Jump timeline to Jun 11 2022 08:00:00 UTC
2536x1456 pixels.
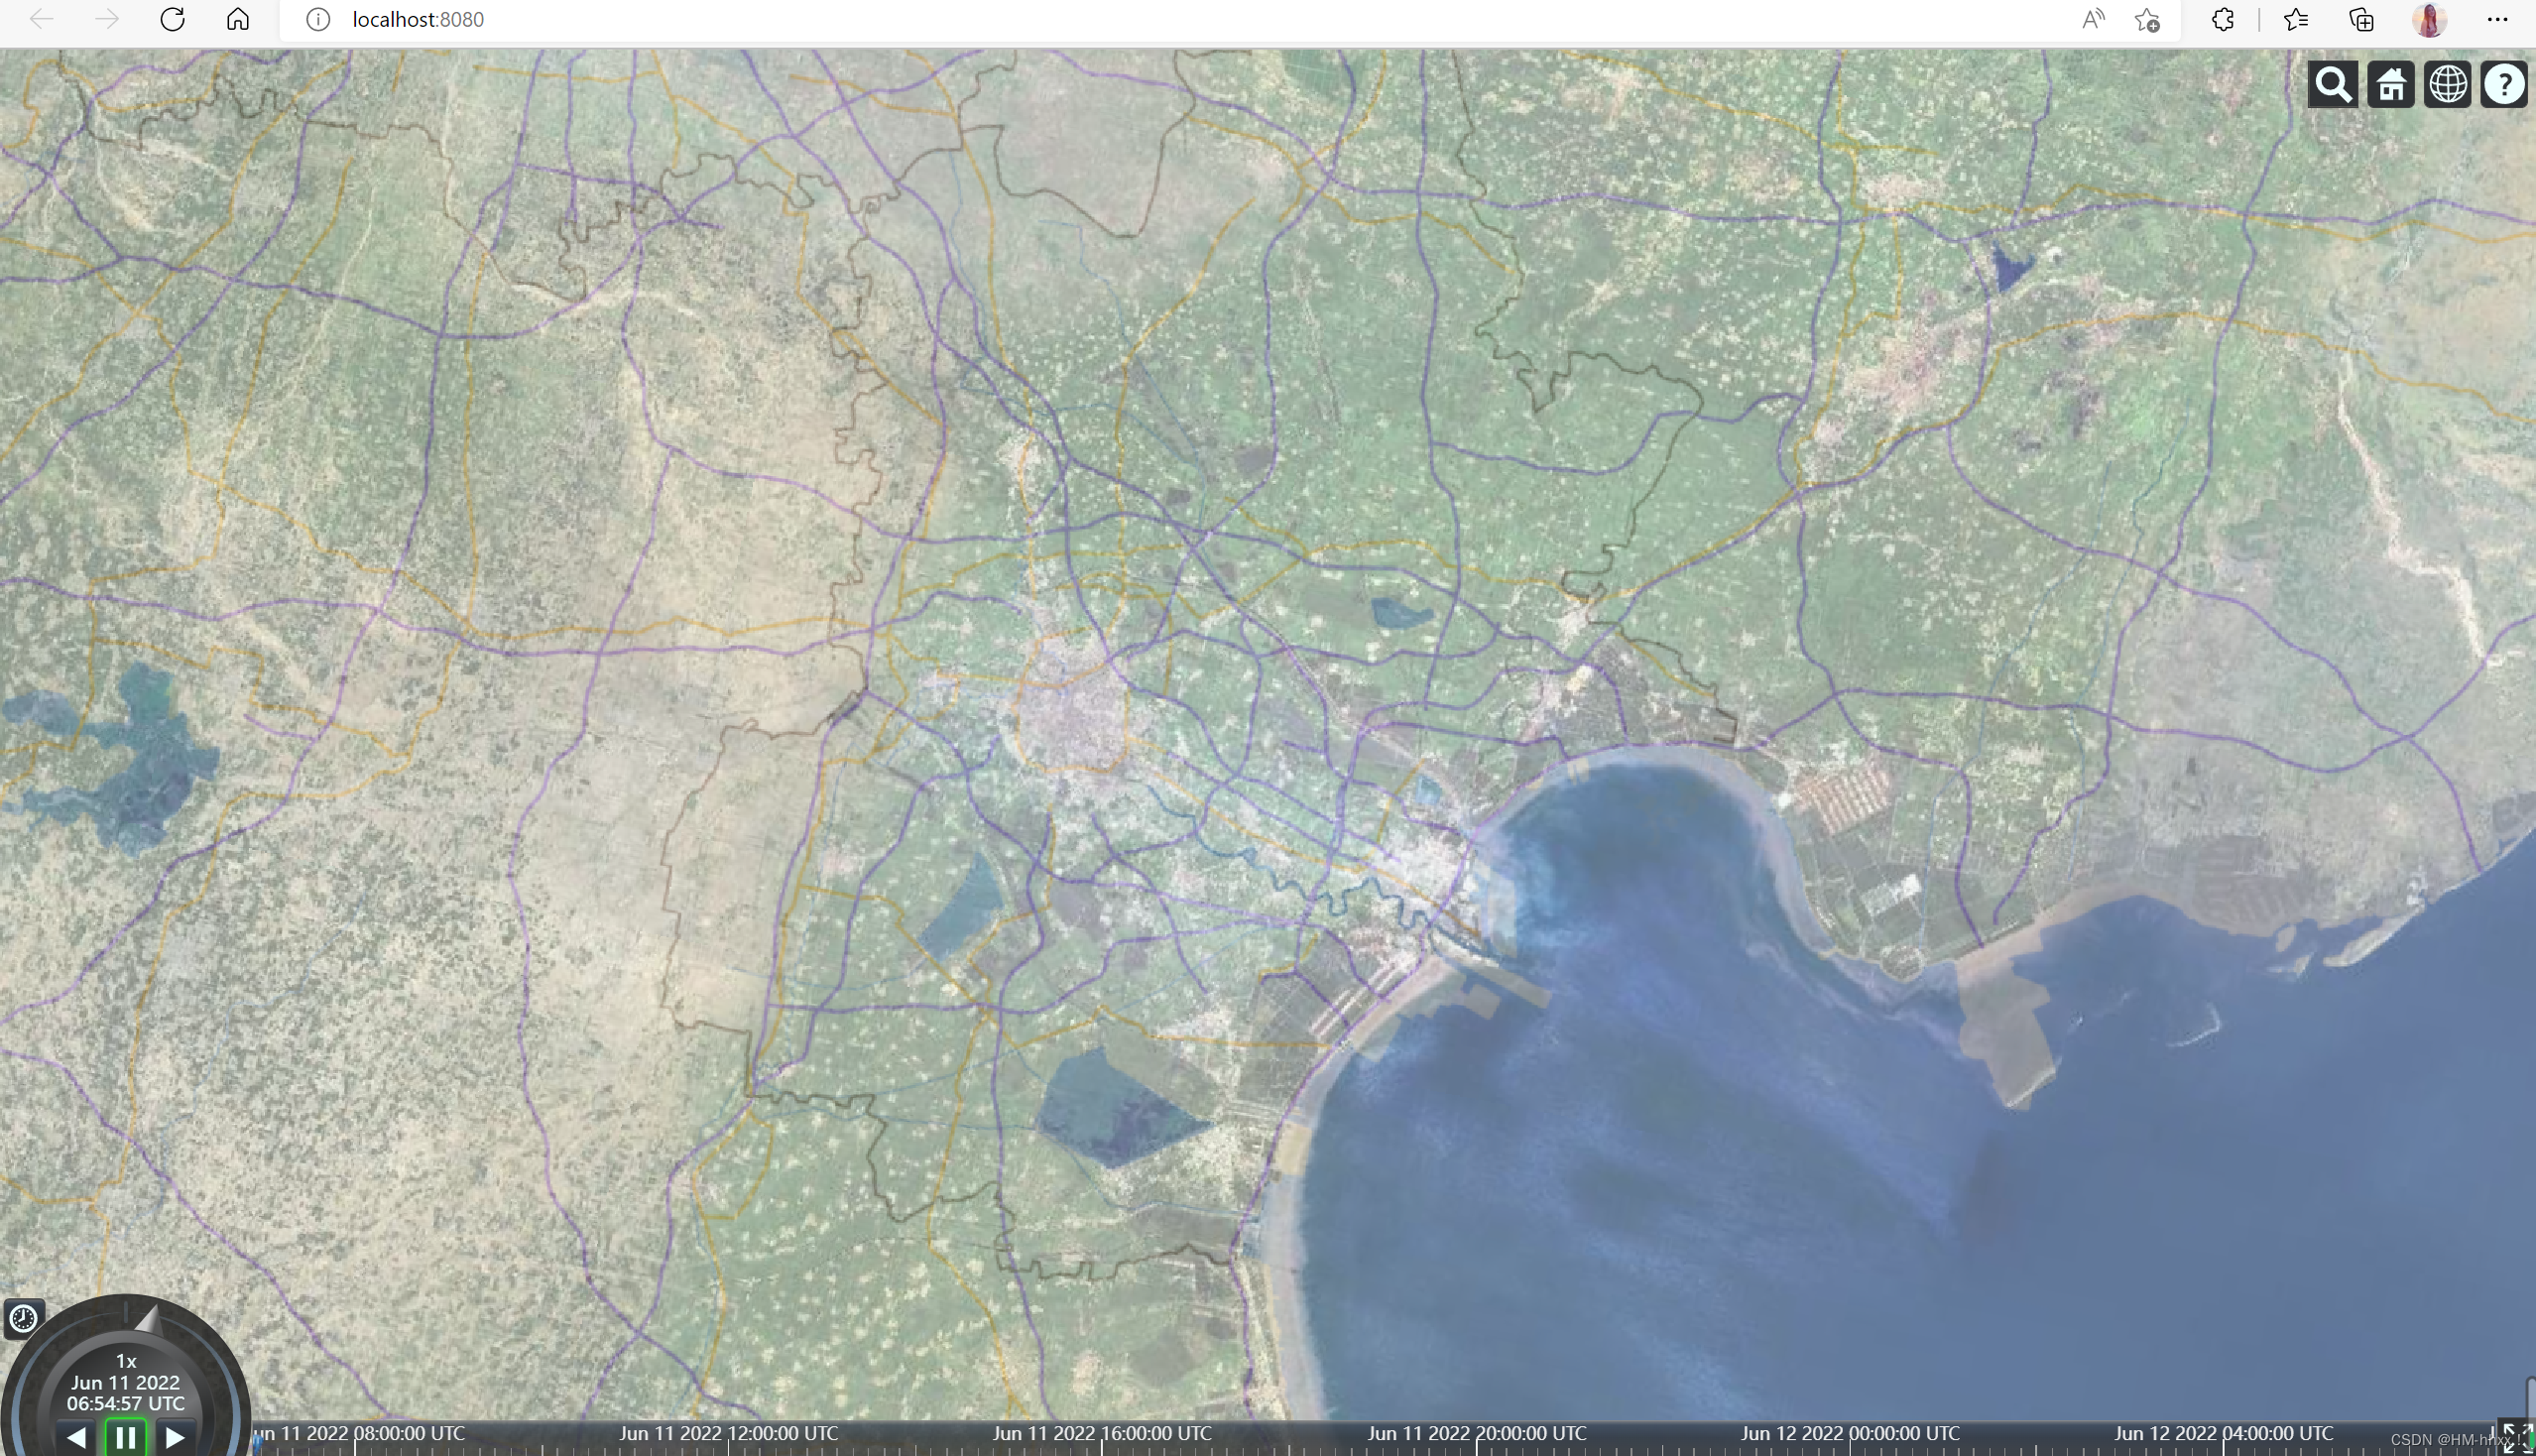[361, 1433]
